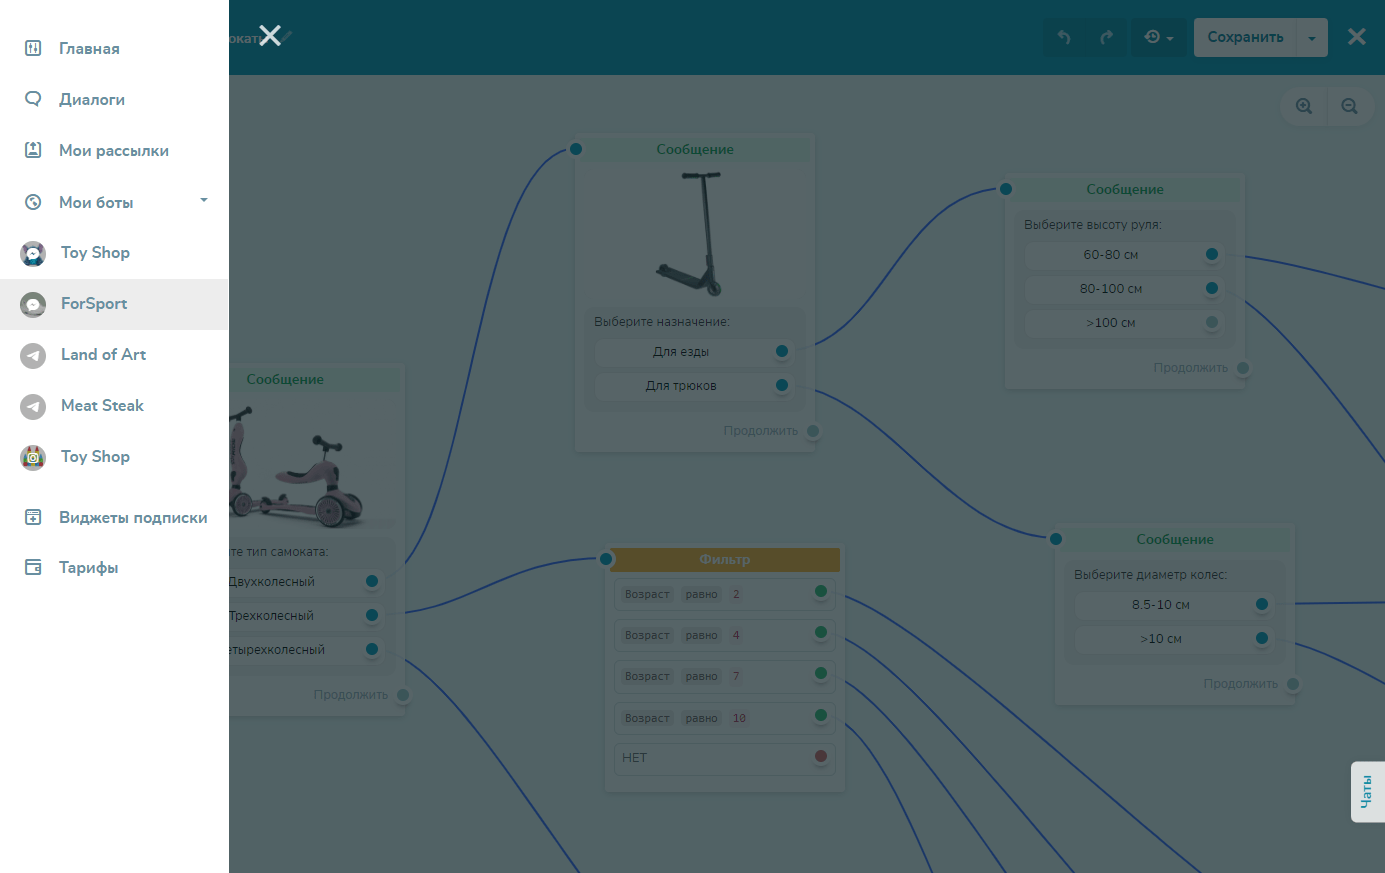Viewport: 1385px width, 873px height.
Task: Click the undo arrow in top toolbar
Action: click(x=1064, y=37)
